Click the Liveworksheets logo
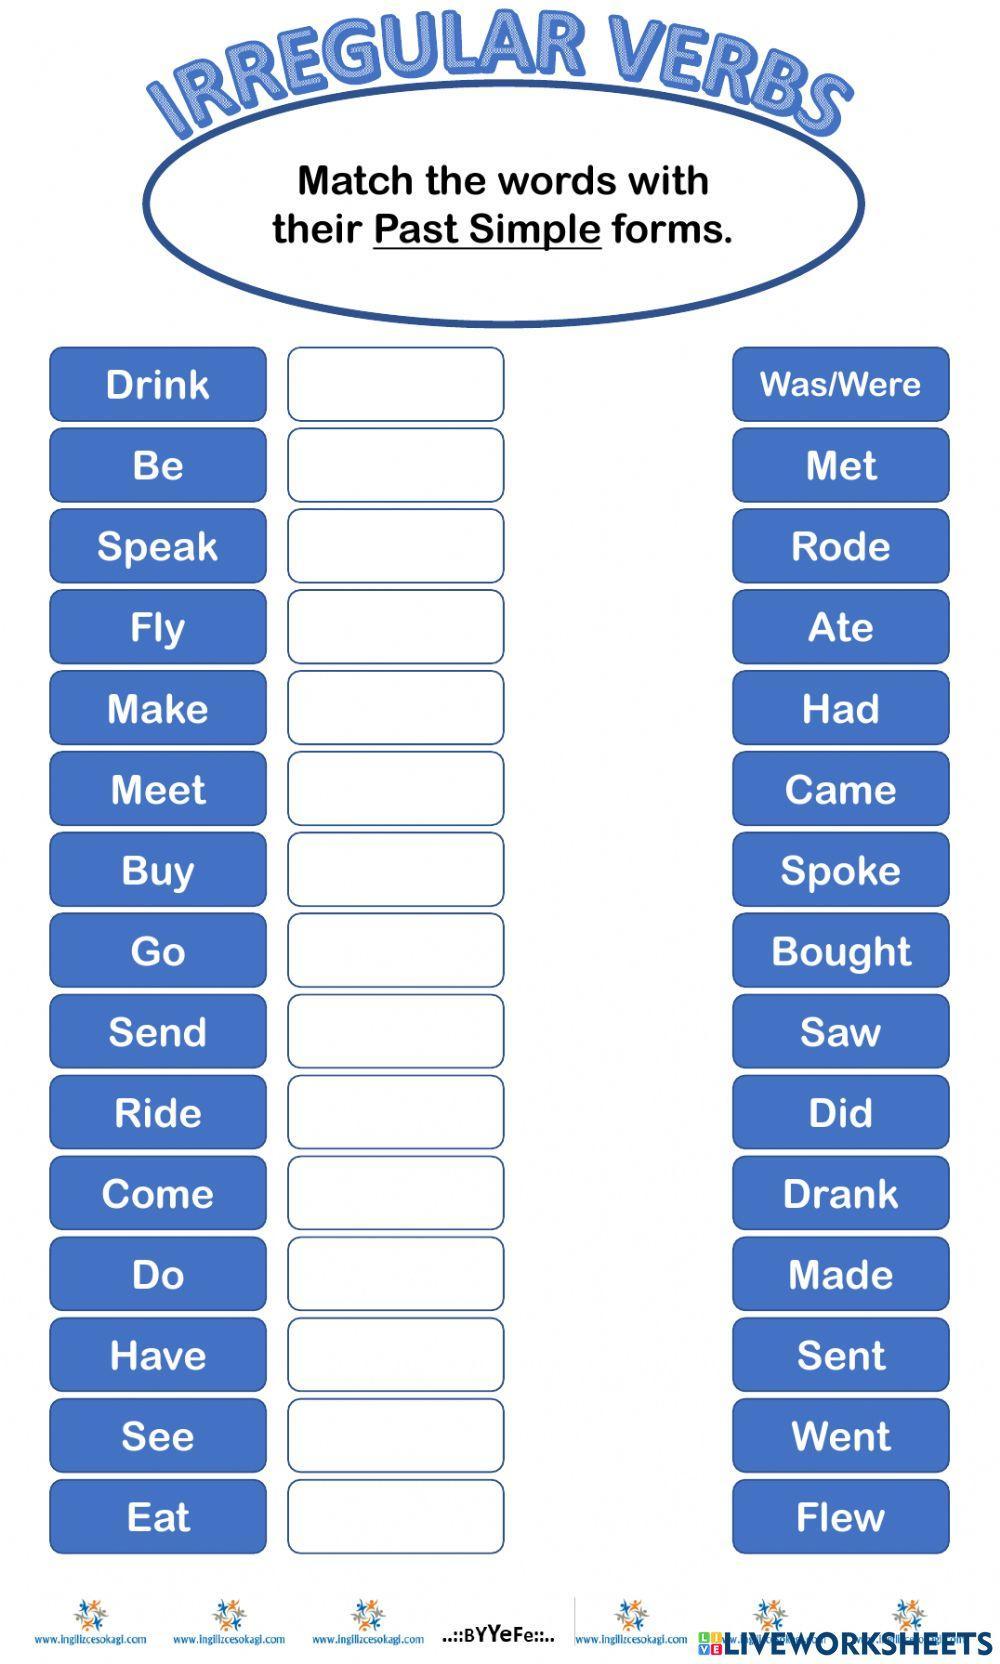 click(845, 1641)
